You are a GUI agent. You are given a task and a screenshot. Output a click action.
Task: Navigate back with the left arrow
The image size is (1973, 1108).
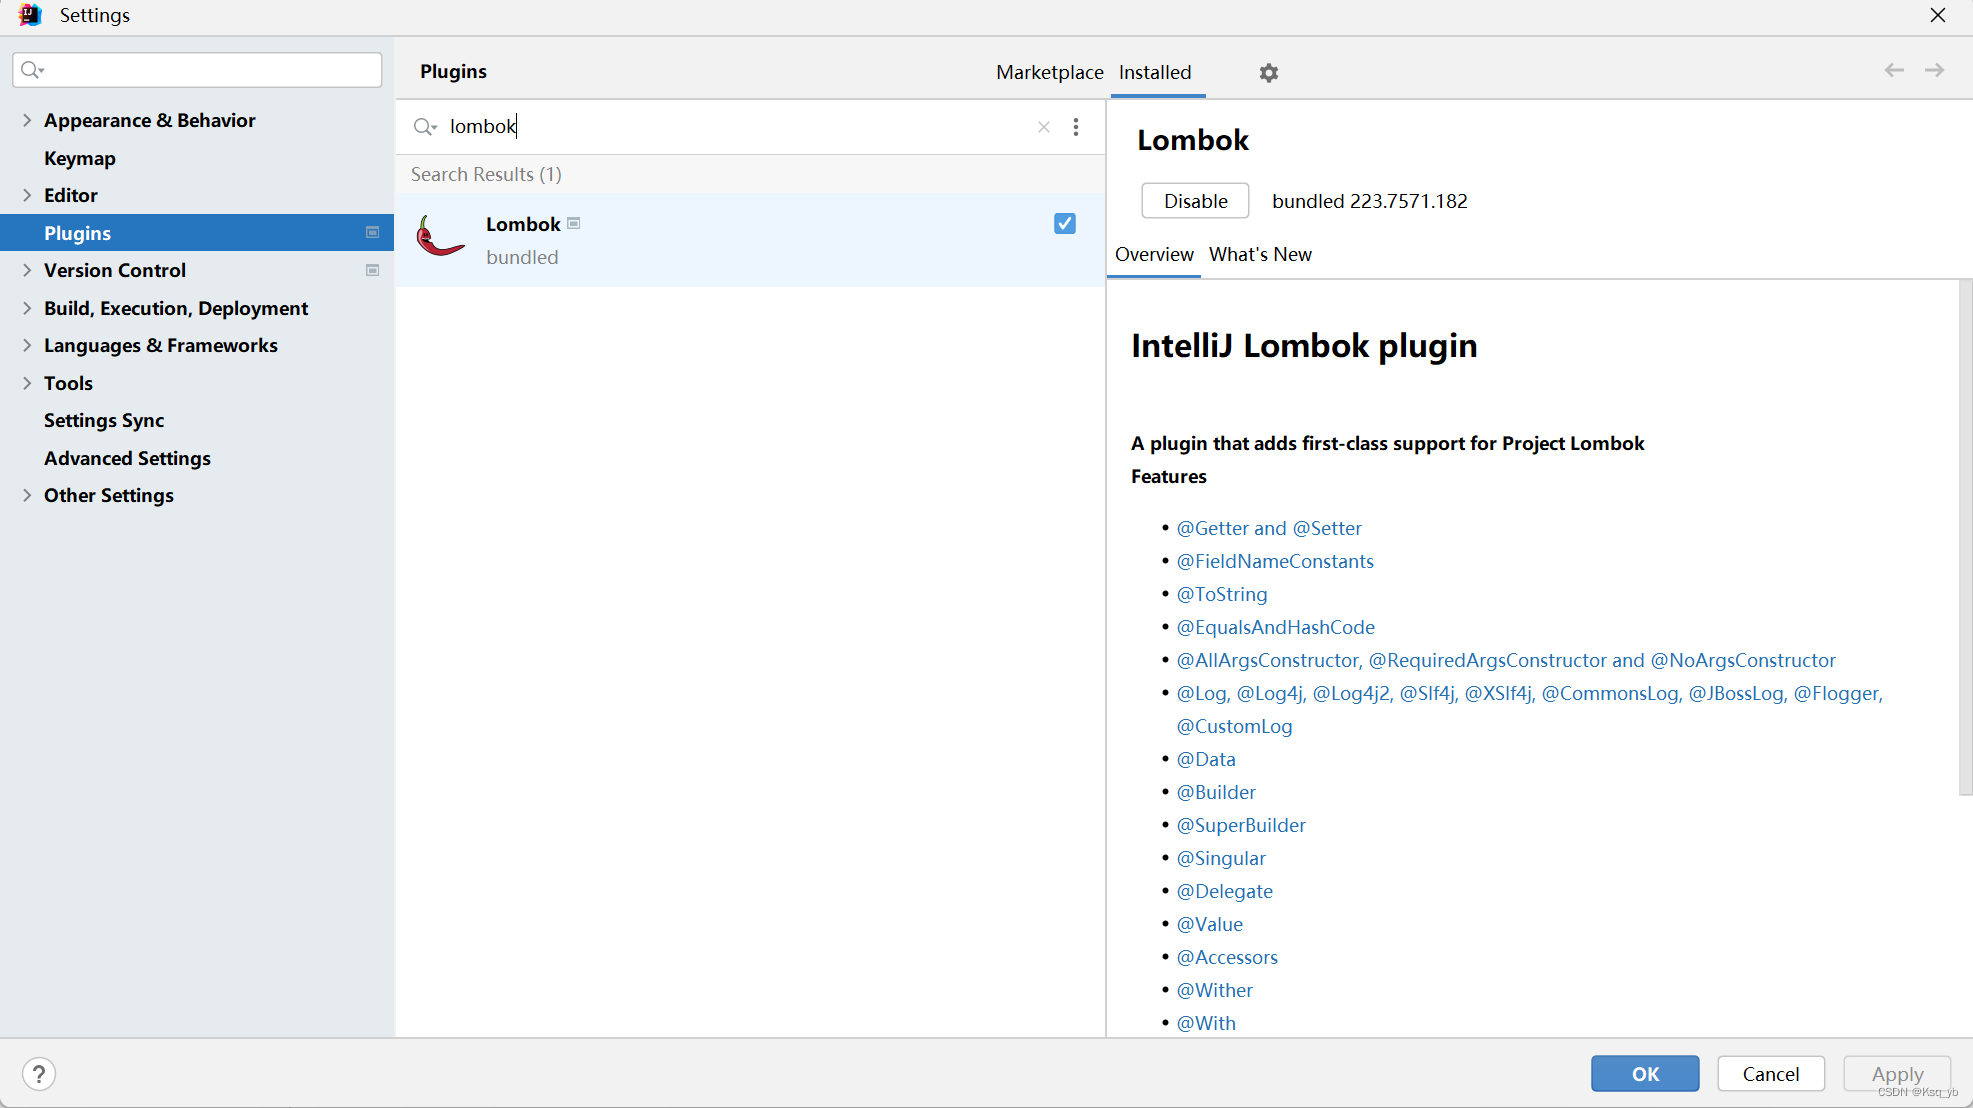[x=1893, y=70]
